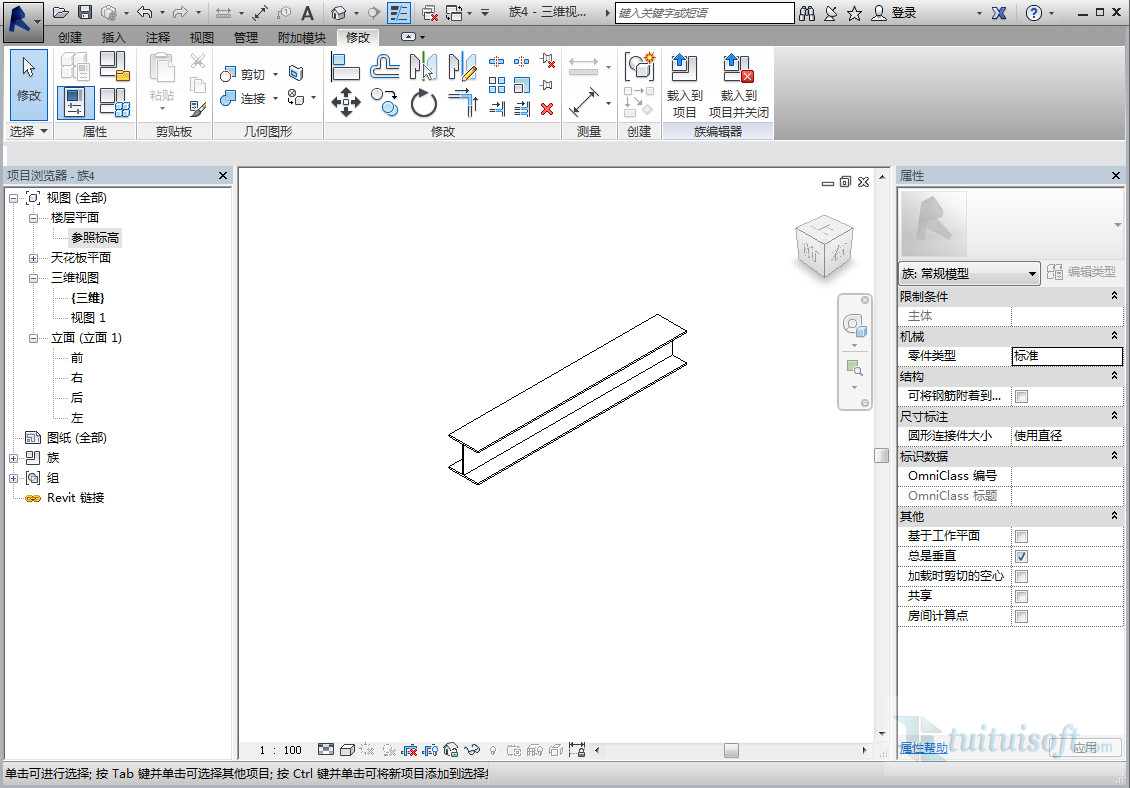Open the 属性帮助 link
Image resolution: width=1130 pixels, height=788 pixels.
[x=923, y=747]
